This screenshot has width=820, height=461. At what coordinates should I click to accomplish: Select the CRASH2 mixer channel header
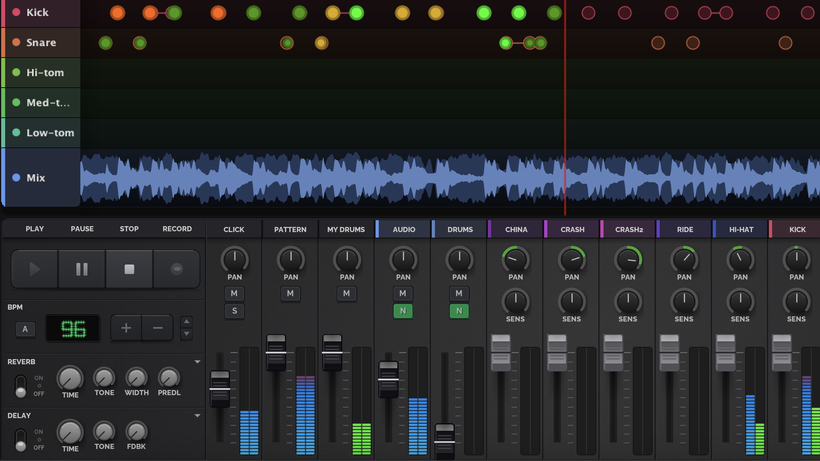tap(629, 229)
